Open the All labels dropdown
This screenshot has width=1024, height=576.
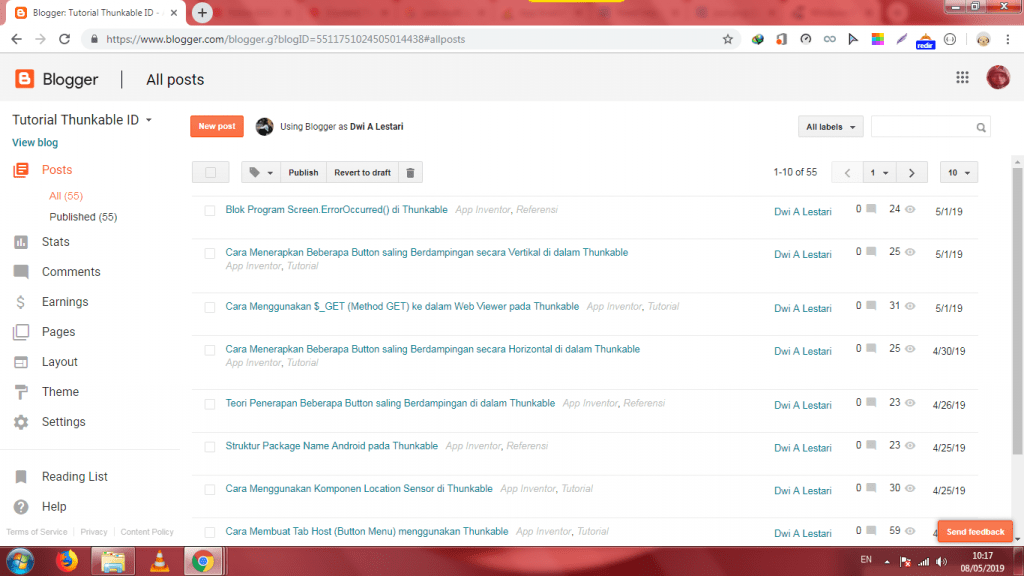click(830, 127)
